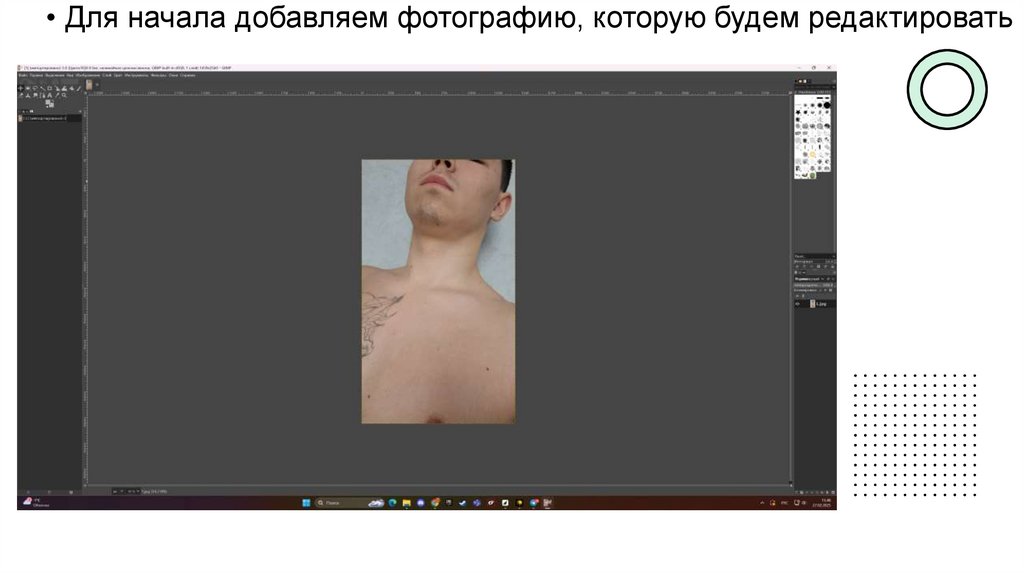Select the Unified Transform tool
1024x574 pixels.
(57, 88)
